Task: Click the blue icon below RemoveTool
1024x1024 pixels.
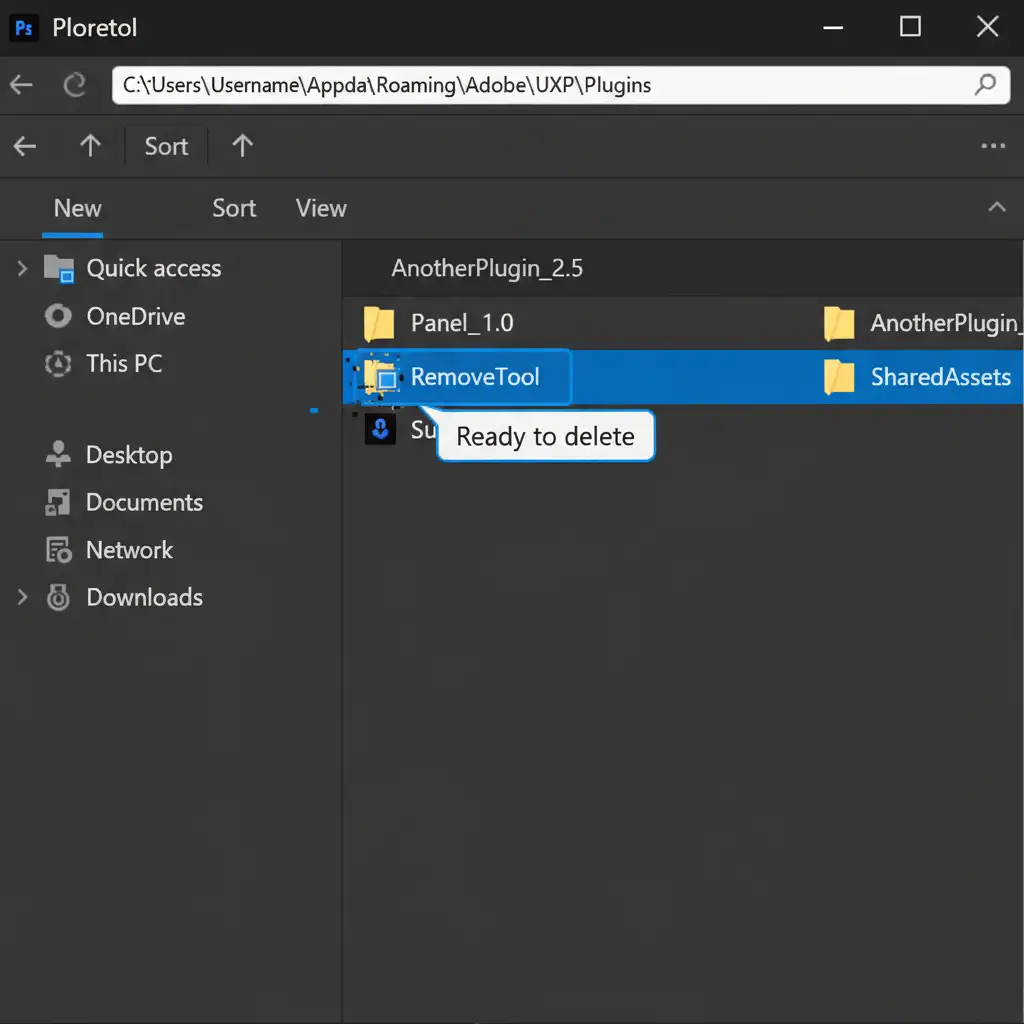Action: 380,430
